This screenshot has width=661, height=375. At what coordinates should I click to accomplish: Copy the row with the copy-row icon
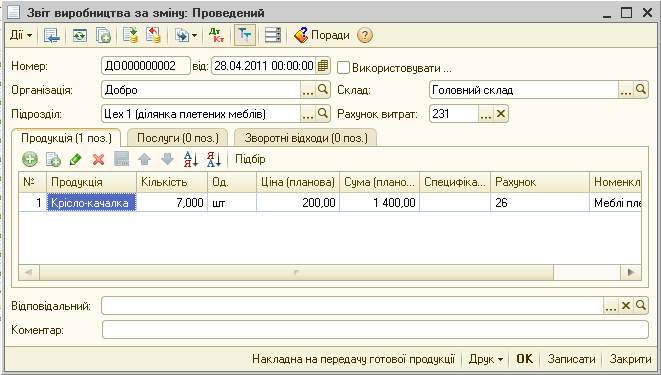[x=53, y=159]
